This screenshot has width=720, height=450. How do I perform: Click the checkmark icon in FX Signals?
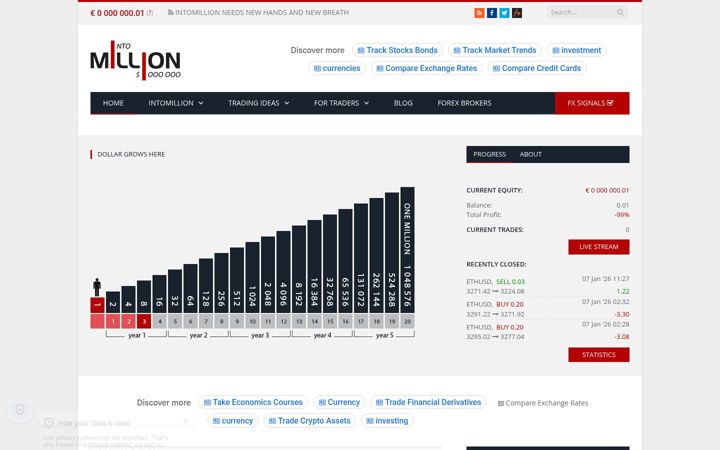click(610, 103)
